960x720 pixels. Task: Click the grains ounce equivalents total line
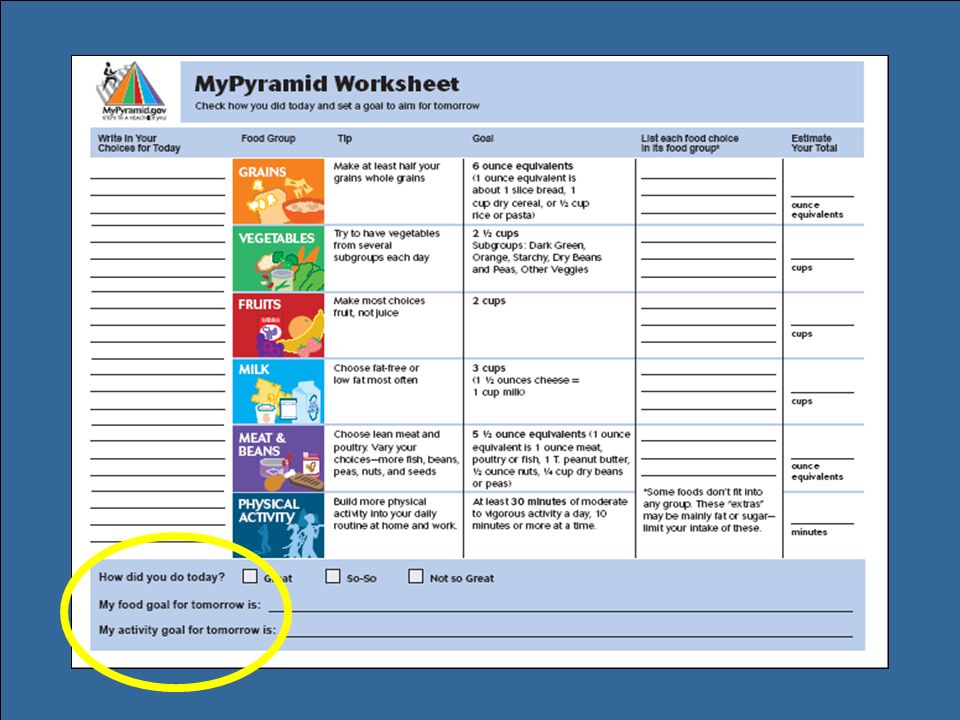click(822, 196)
